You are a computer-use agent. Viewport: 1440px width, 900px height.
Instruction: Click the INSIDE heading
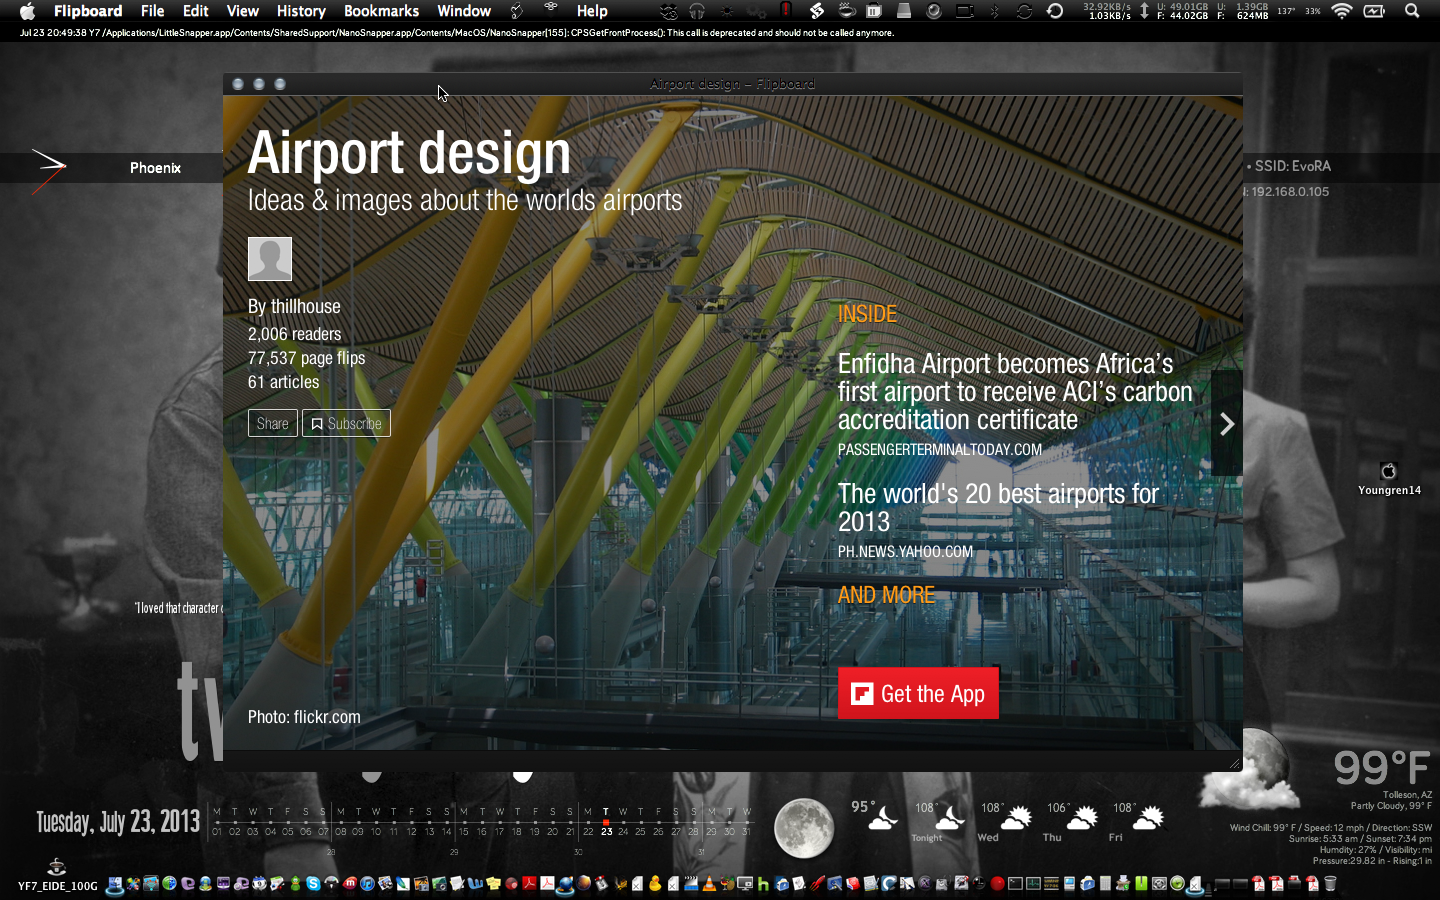pyautogui.click(x=867, y=314)
